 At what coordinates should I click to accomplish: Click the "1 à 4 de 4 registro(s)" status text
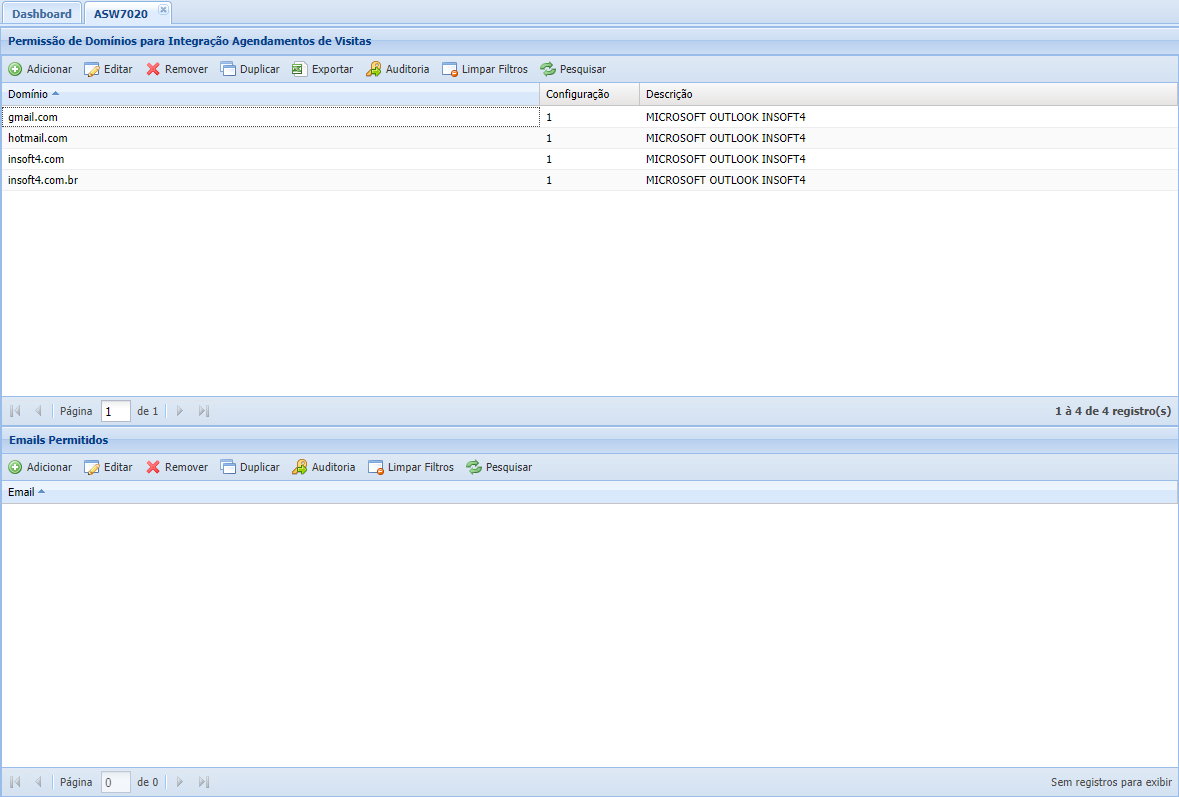(1113, 411)
